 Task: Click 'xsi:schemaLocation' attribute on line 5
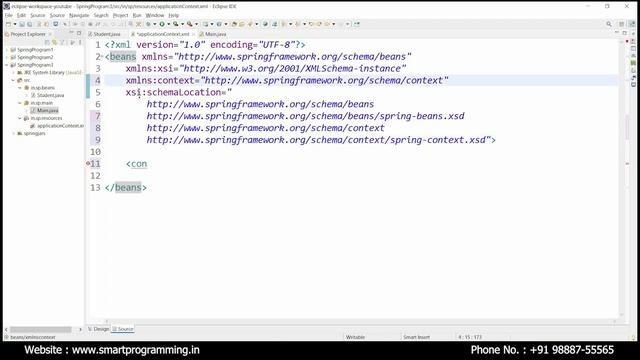coord(173,92)
